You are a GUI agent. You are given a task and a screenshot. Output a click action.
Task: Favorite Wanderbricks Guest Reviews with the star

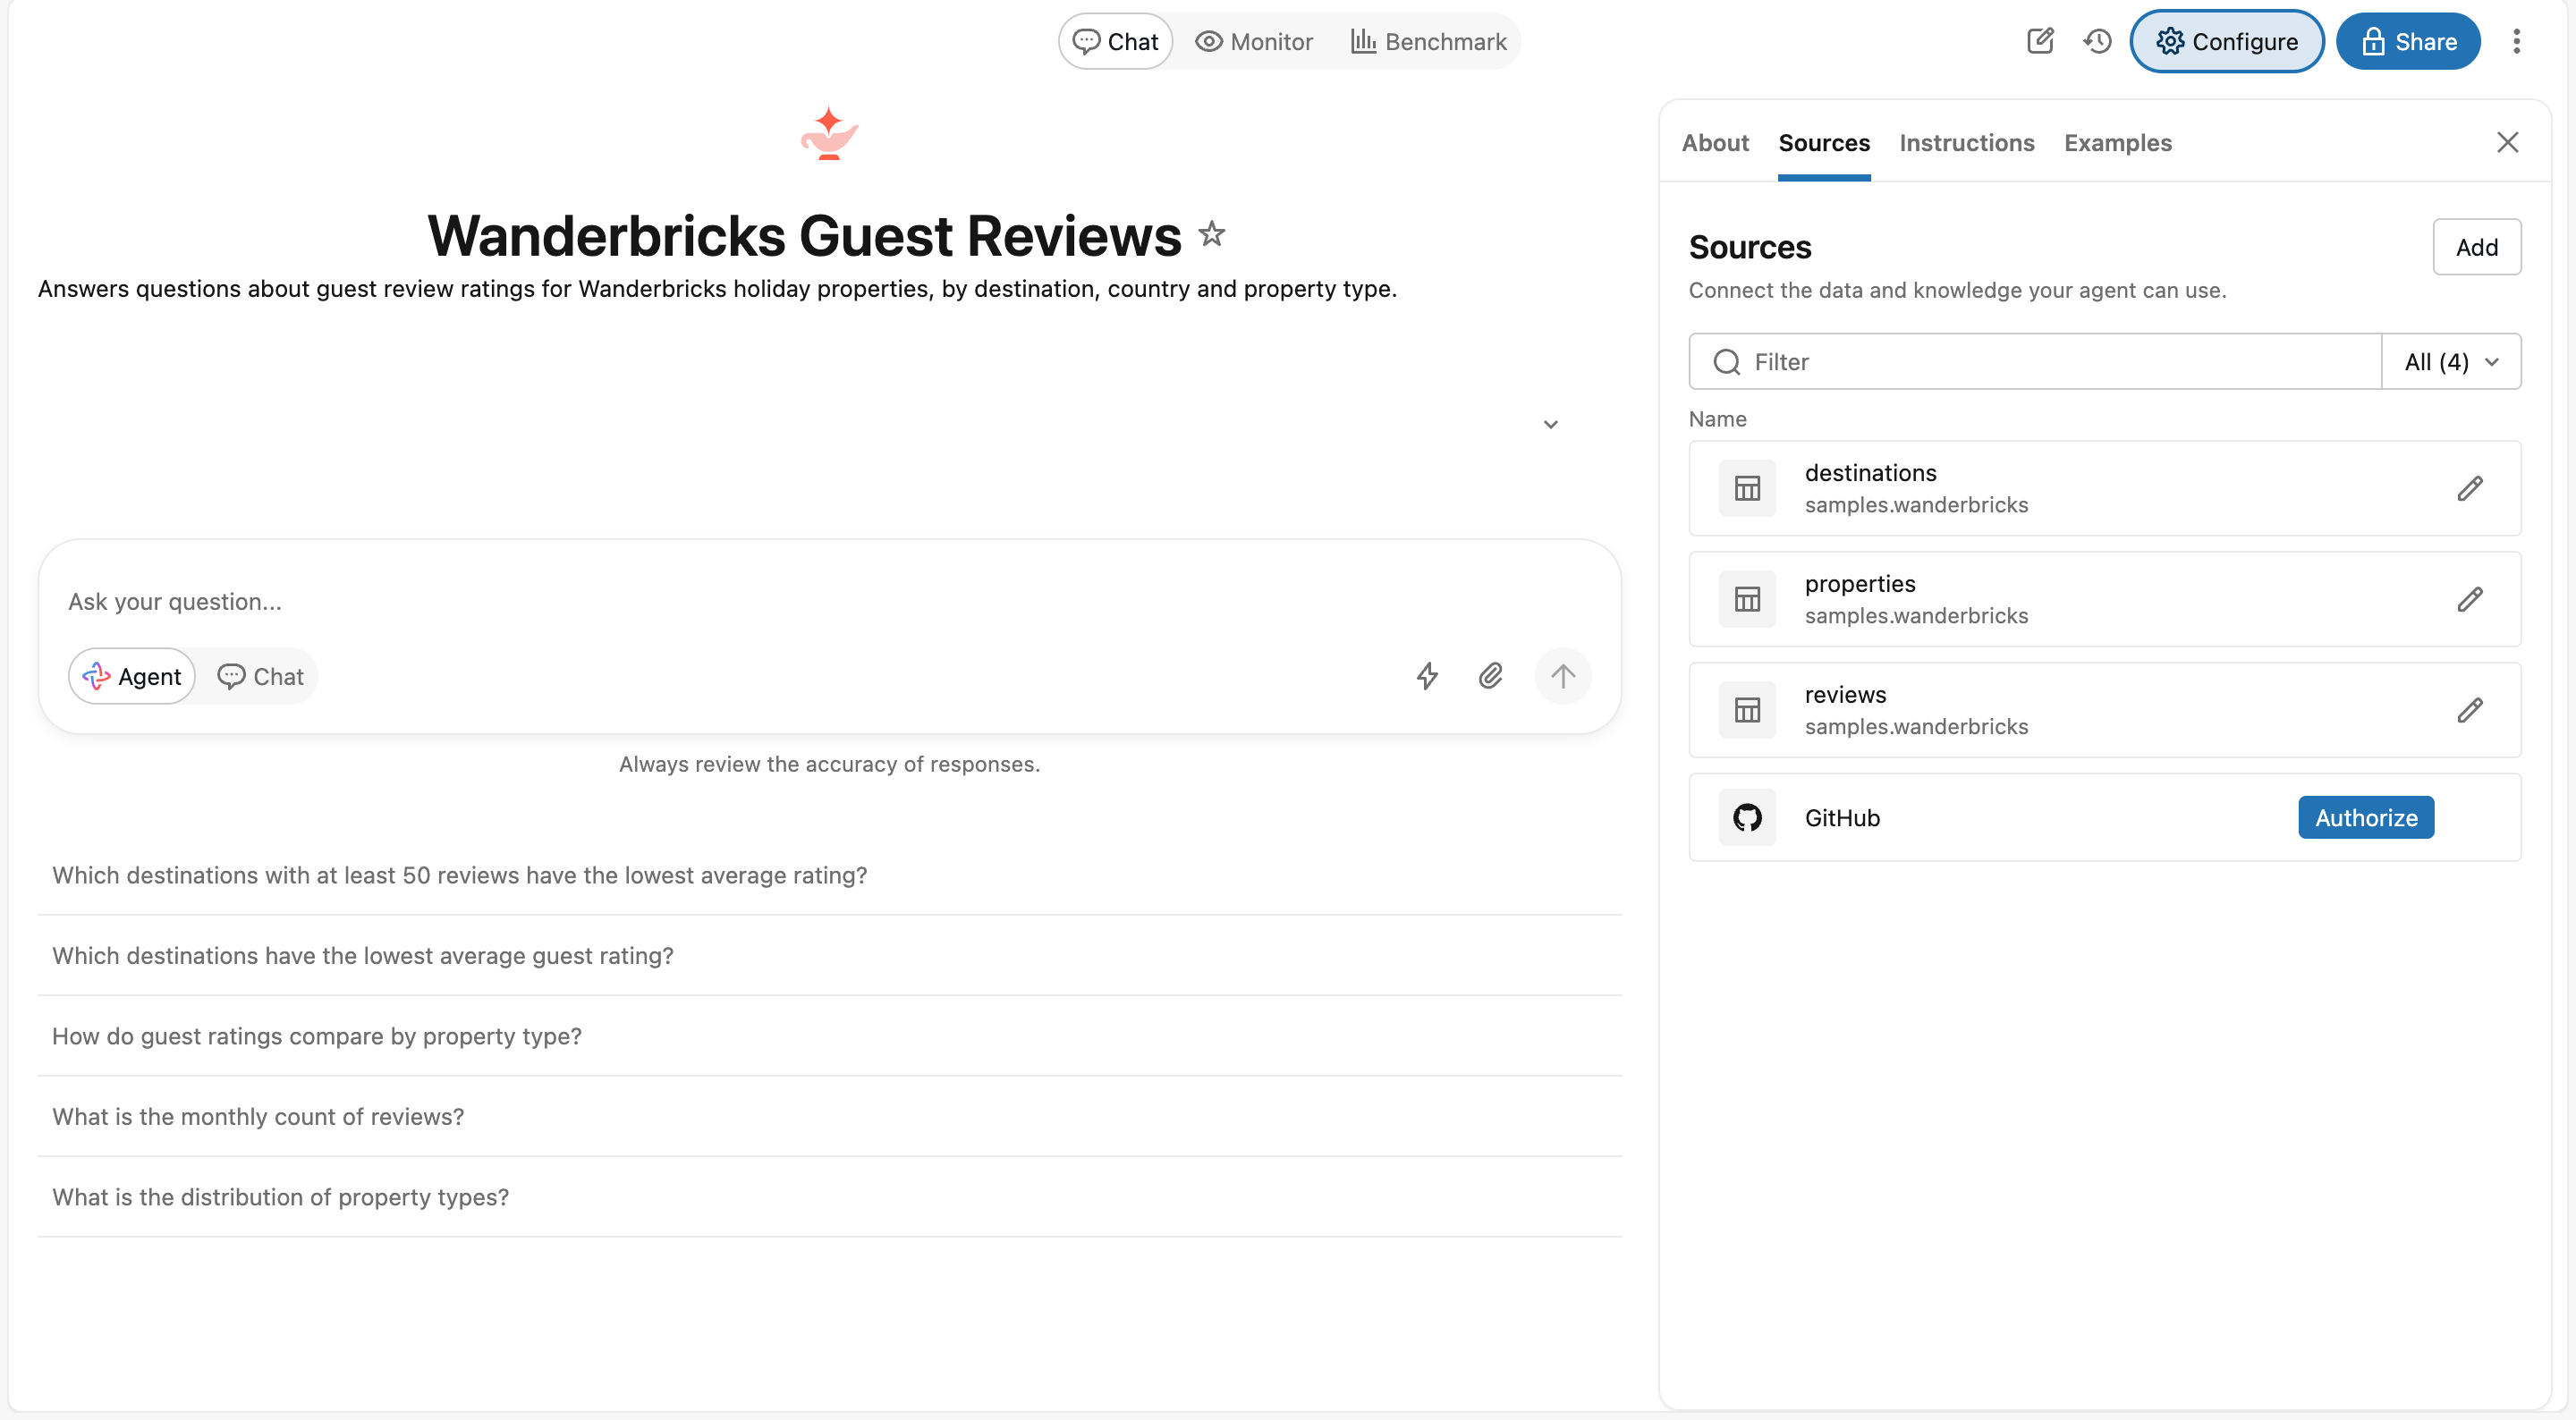click(1212, 234)
